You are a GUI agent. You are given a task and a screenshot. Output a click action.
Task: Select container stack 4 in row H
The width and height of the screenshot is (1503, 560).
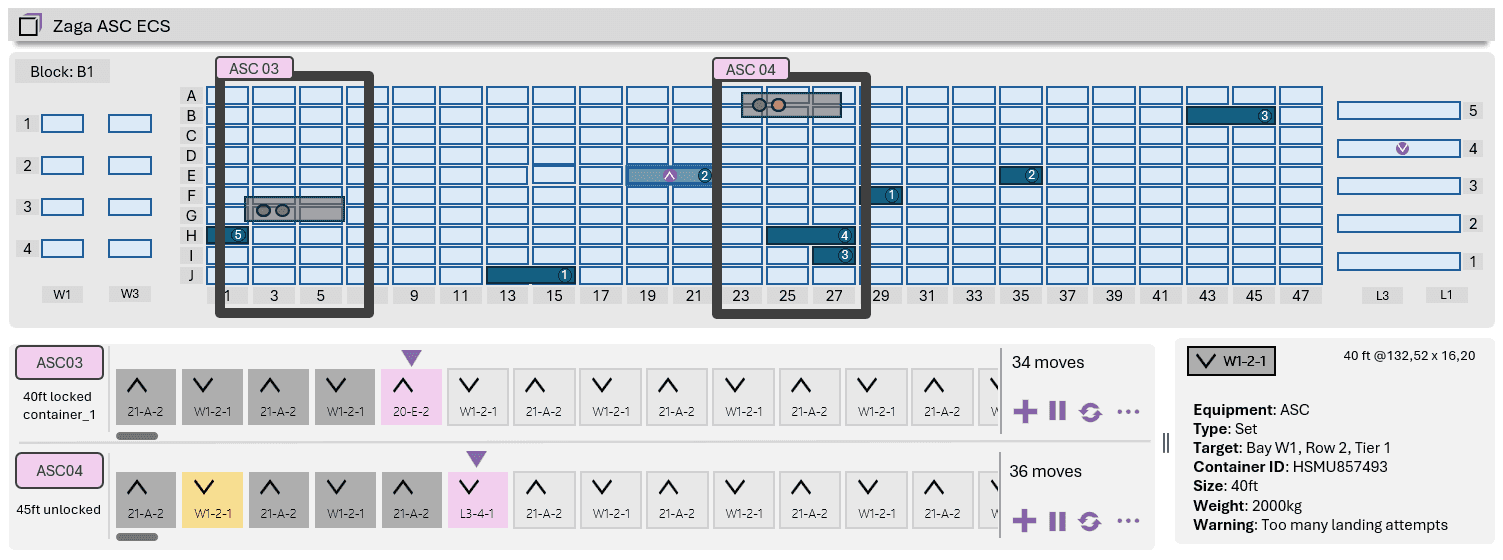point(811,235)
